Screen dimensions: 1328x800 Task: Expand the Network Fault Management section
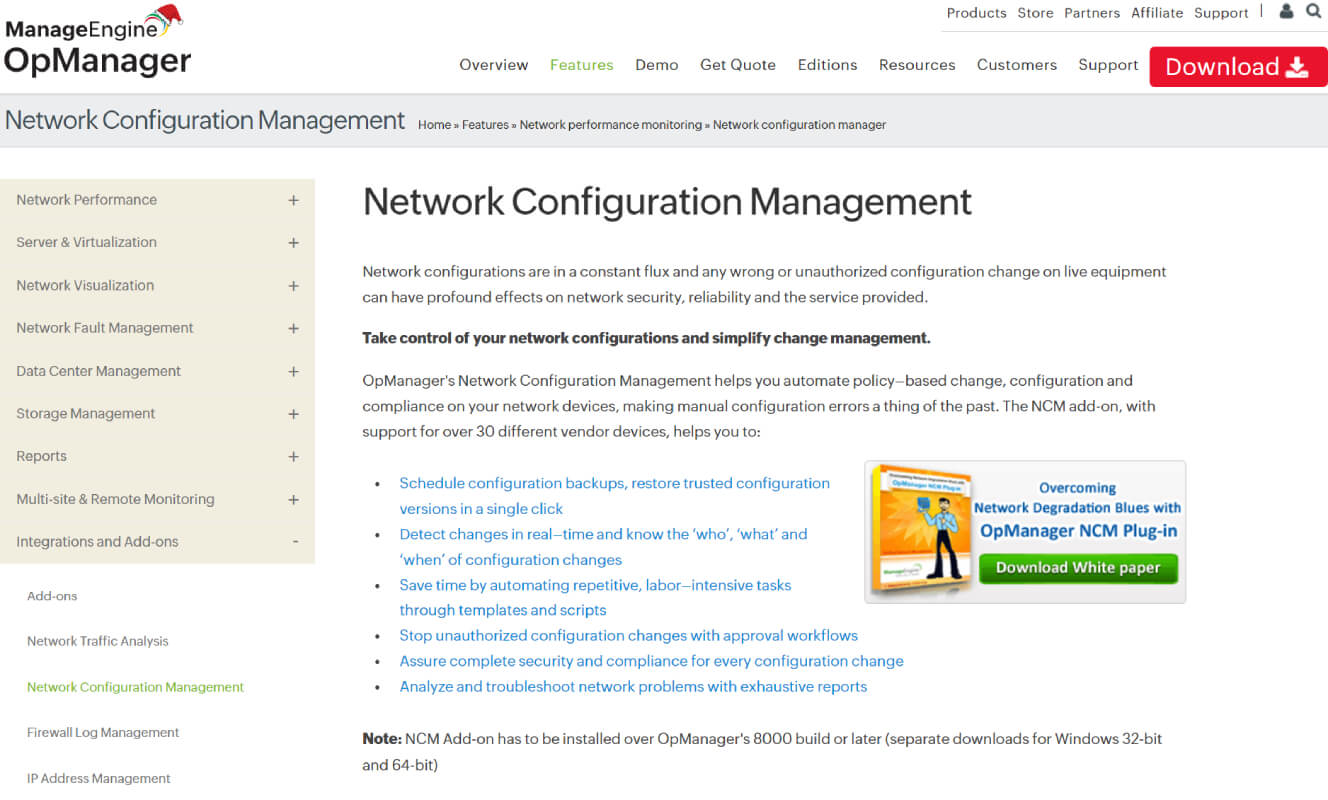[157, 328]
